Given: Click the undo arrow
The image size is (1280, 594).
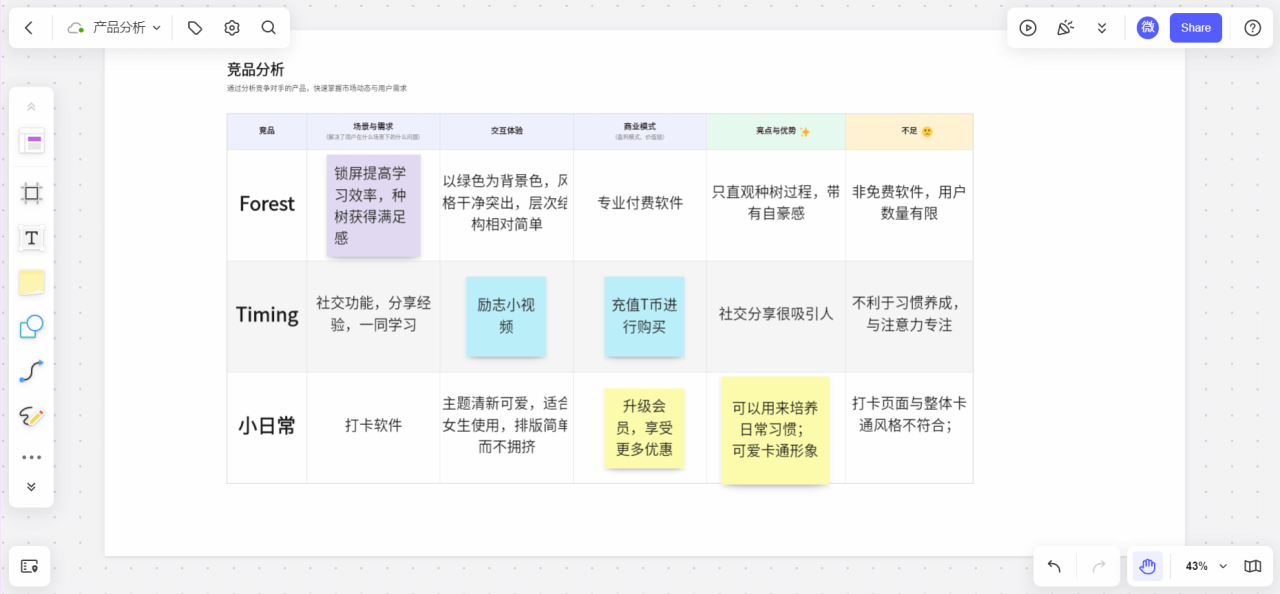Looking at the screenshot, I should (1054, 566).
